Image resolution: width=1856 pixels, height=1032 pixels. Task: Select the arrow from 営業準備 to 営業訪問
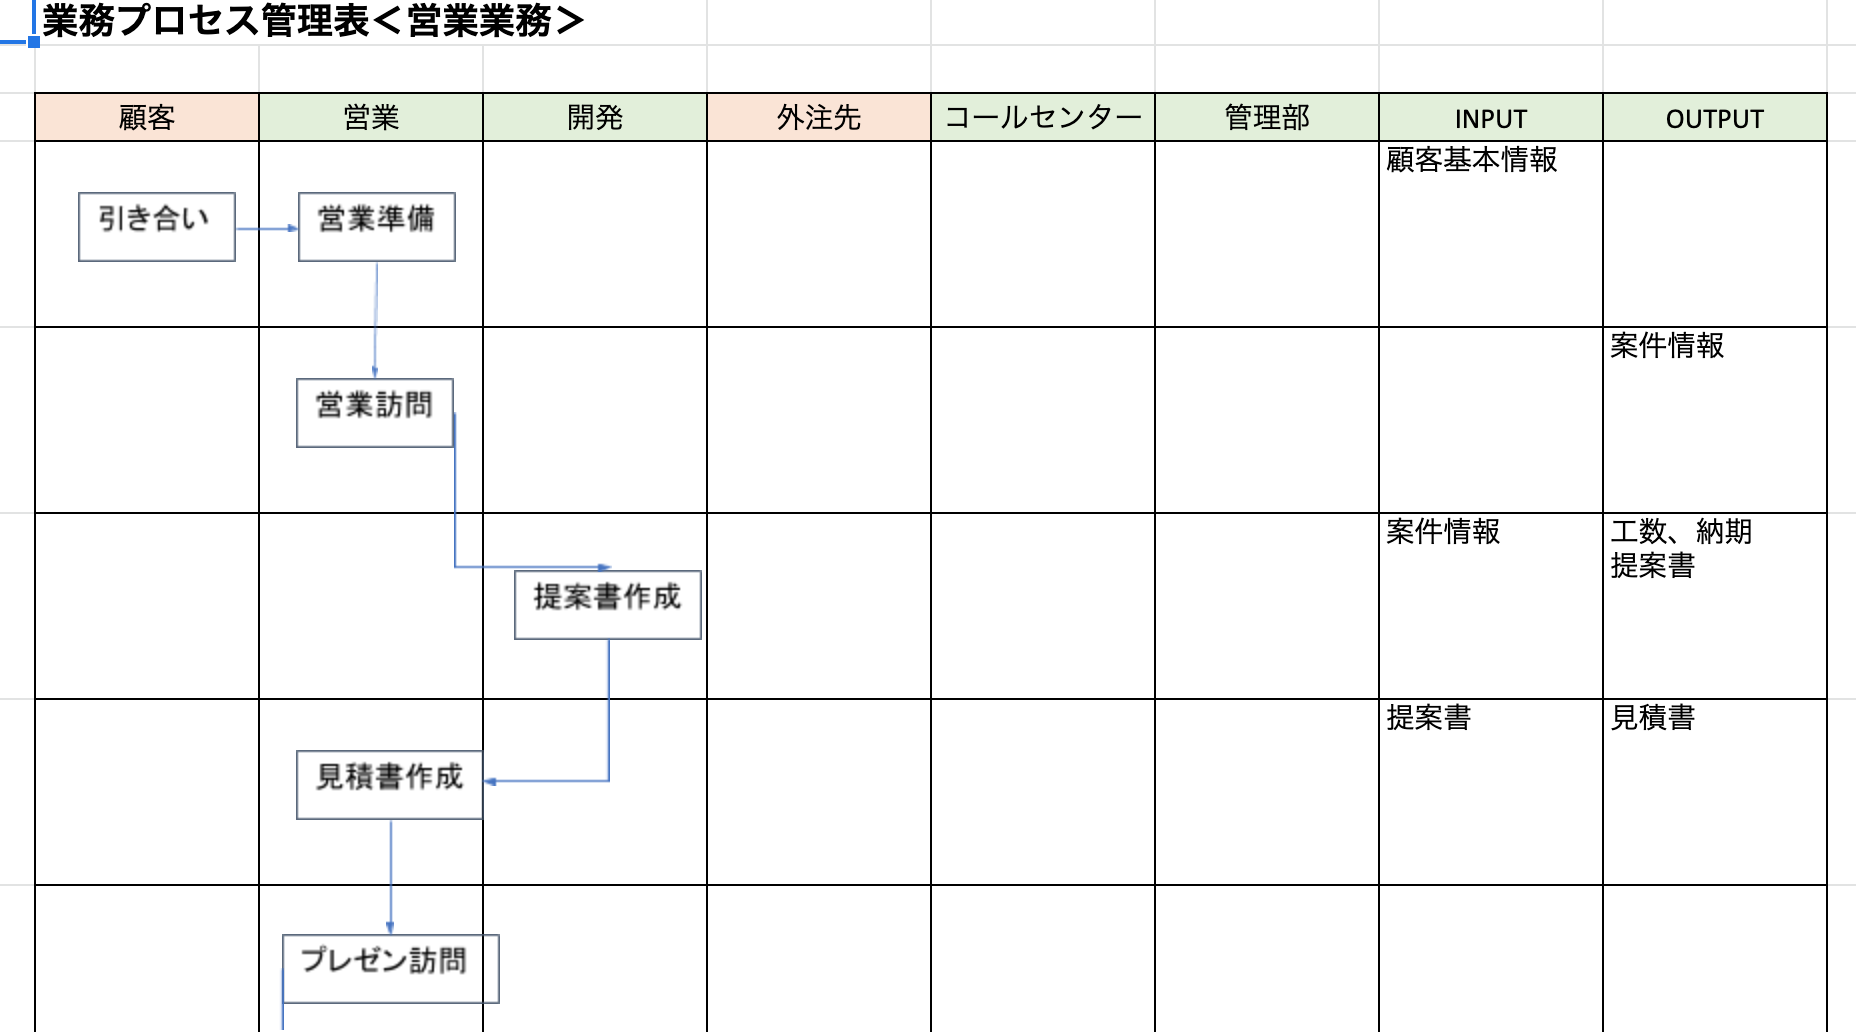[376, 320]
